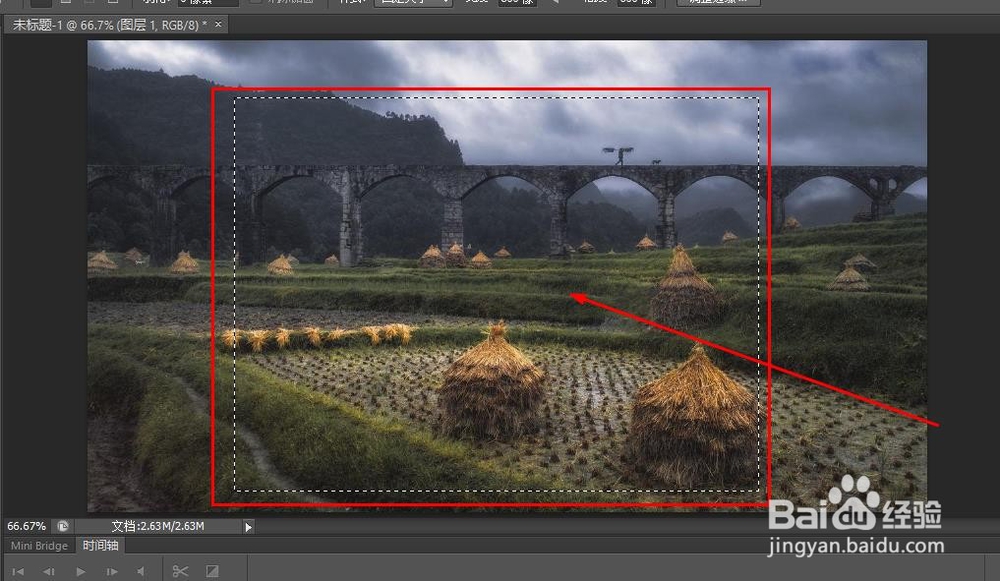Go to first frame in timeline
Screen dimensions: 1000x581
[x=18, y=571]
